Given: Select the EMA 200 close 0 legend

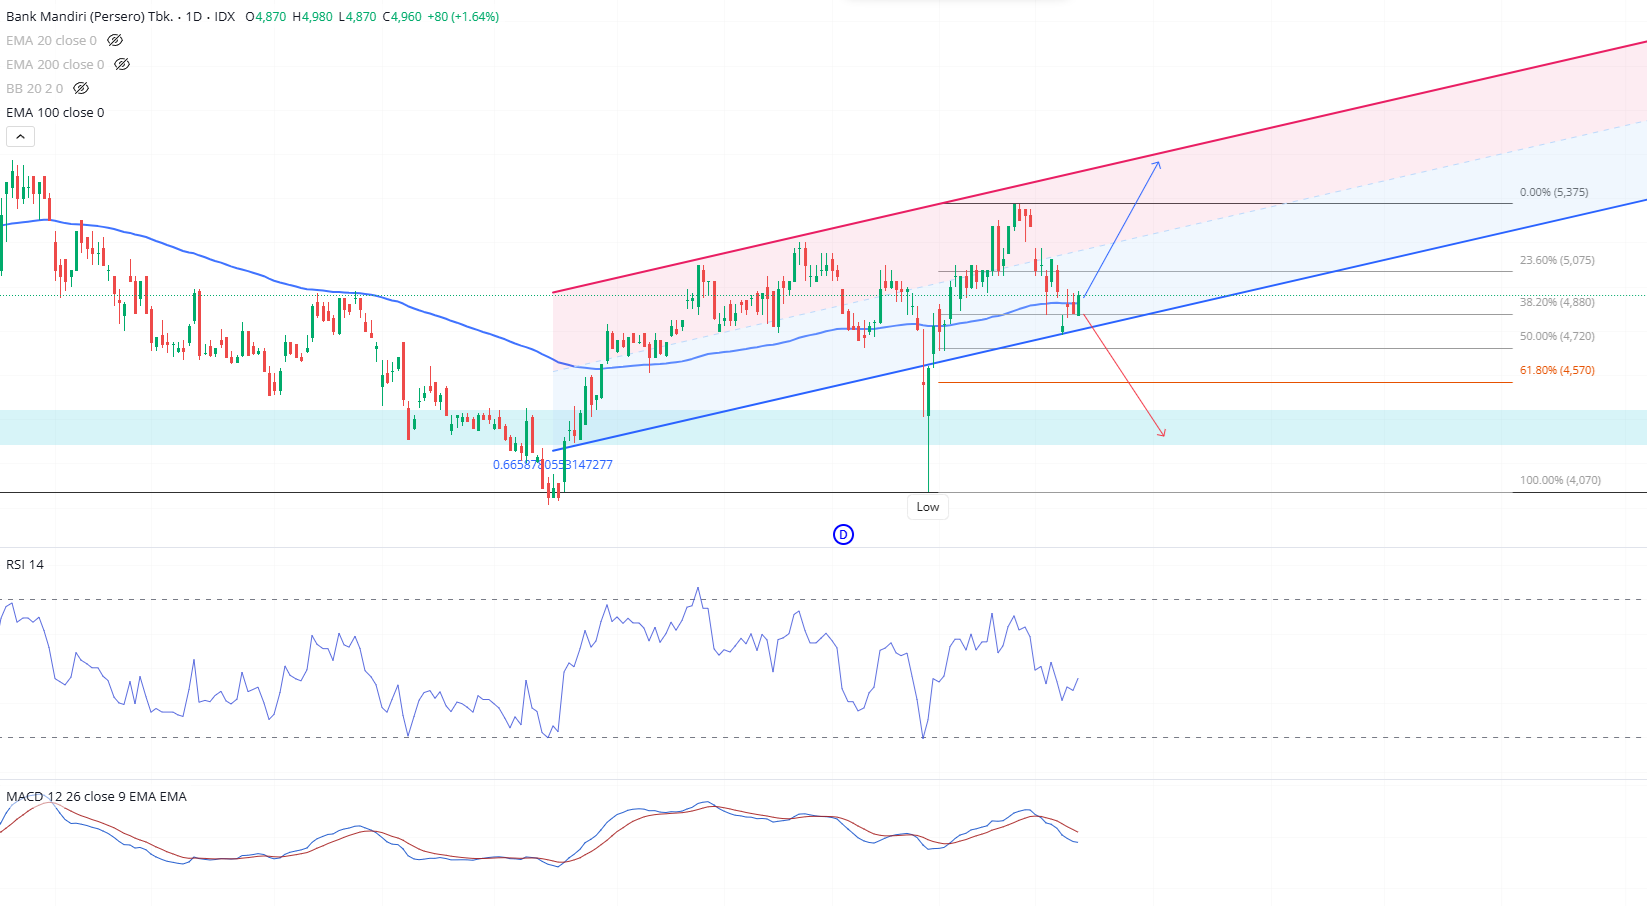Looking at the screenshot, I should 55,65.
